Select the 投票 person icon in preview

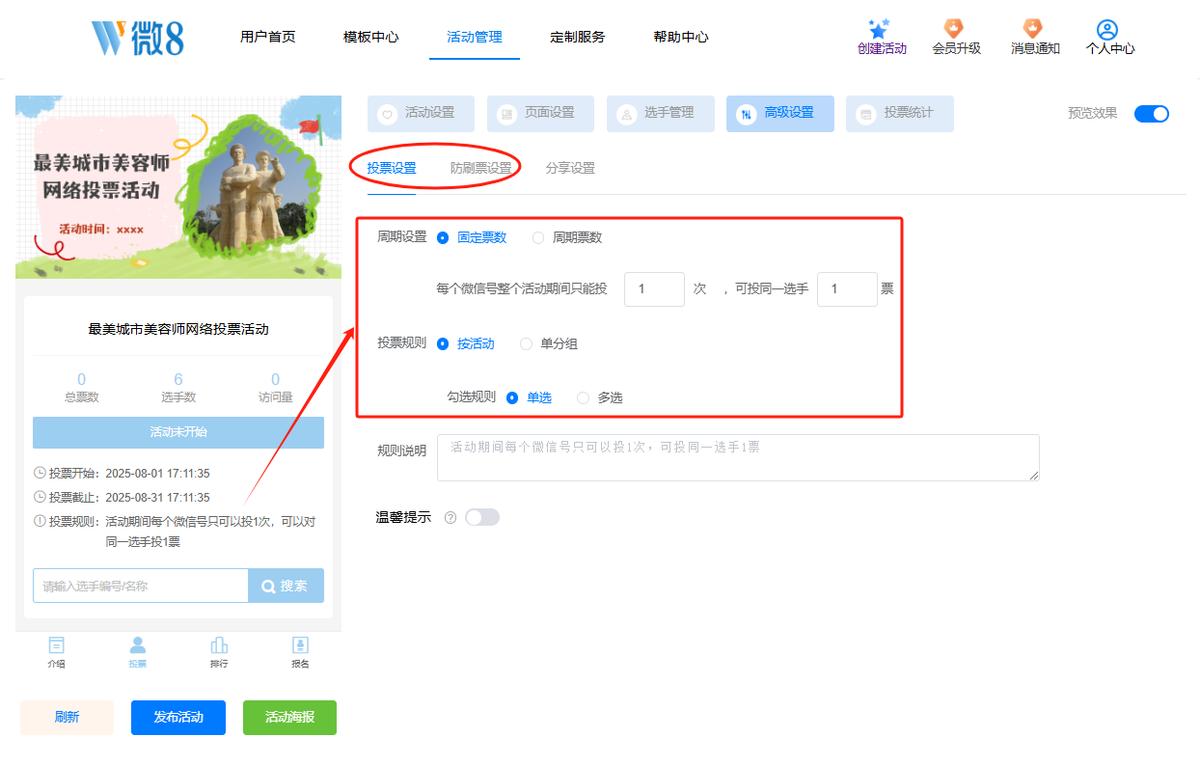click(x=138, y=645)
